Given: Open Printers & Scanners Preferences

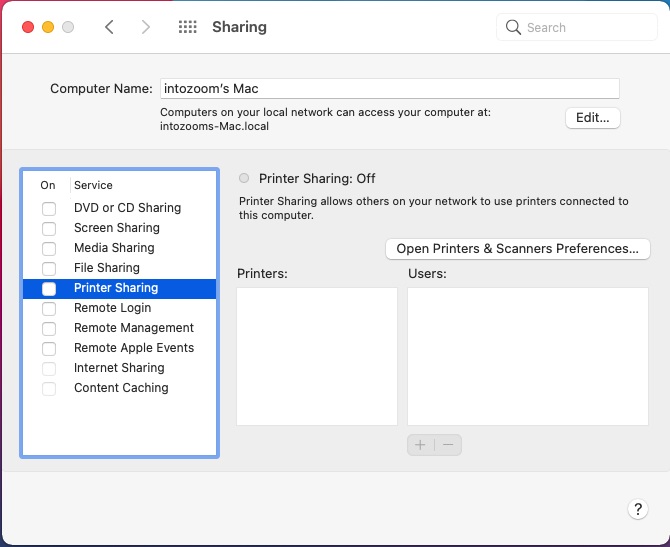Looking at the screenshot, I should point(517,249).
